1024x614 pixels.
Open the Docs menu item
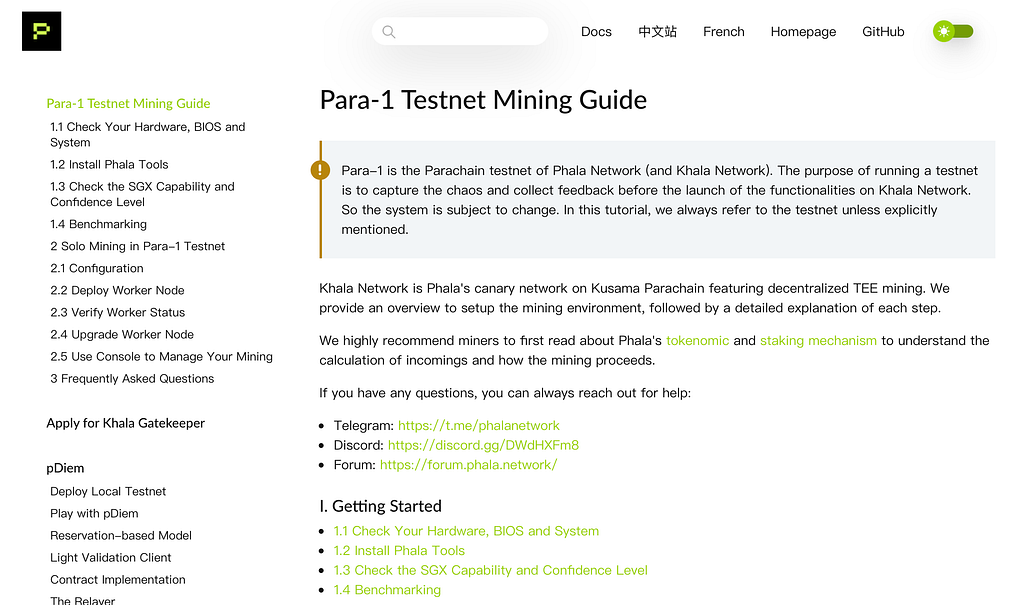click(x=596, y=32)
